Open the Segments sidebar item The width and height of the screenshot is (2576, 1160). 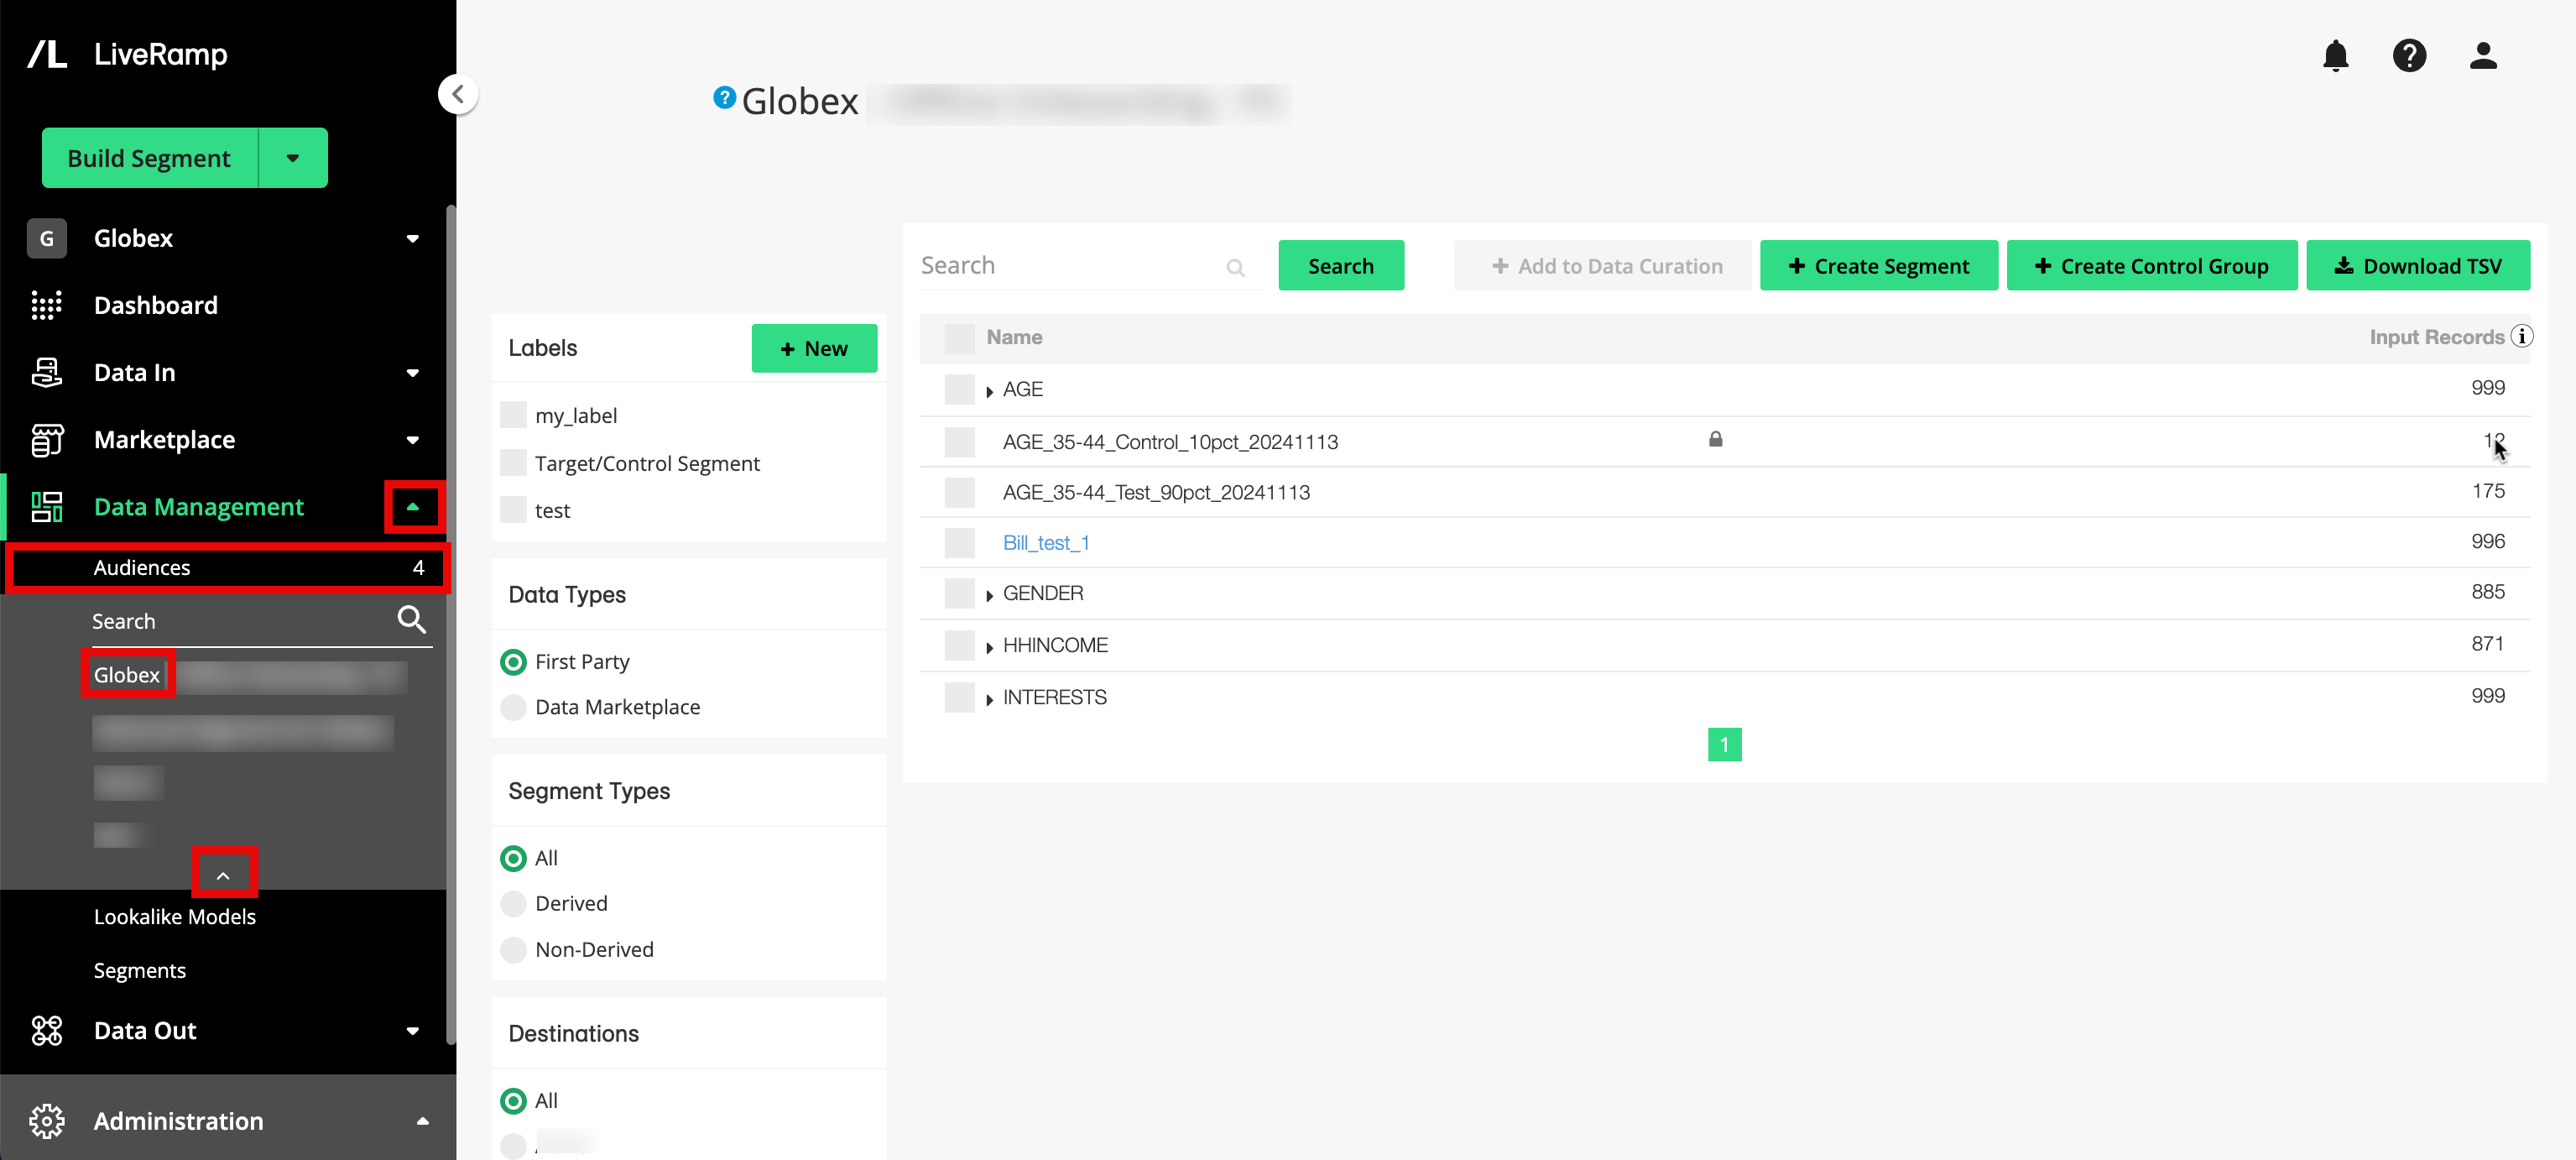tap(139, 970)
